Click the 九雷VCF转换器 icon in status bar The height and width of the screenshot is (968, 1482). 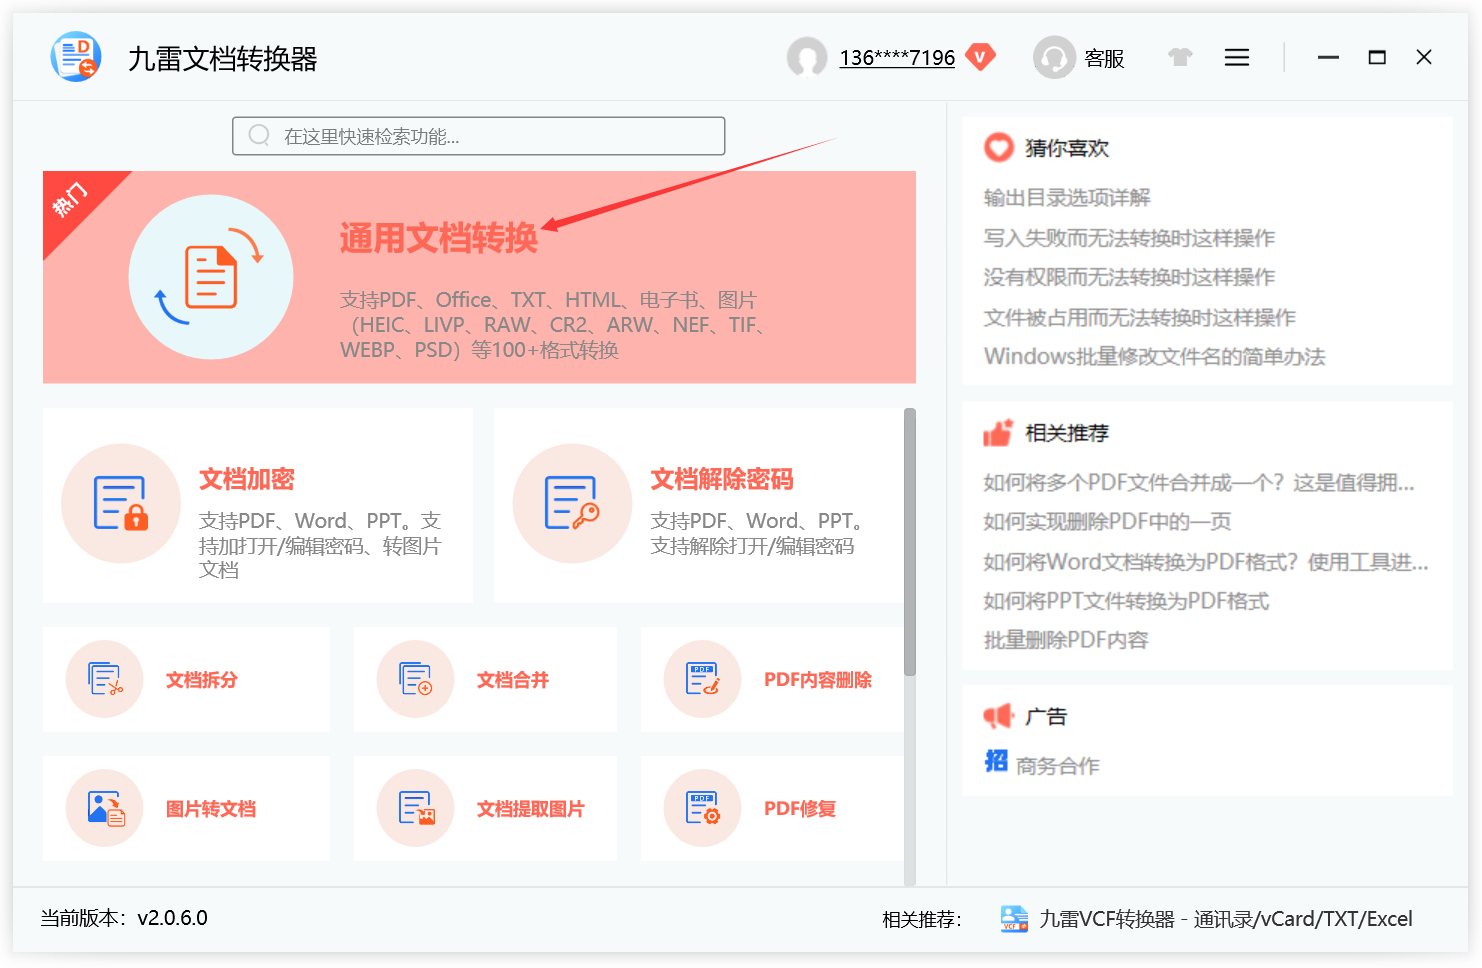click(x=1014, y=919)
